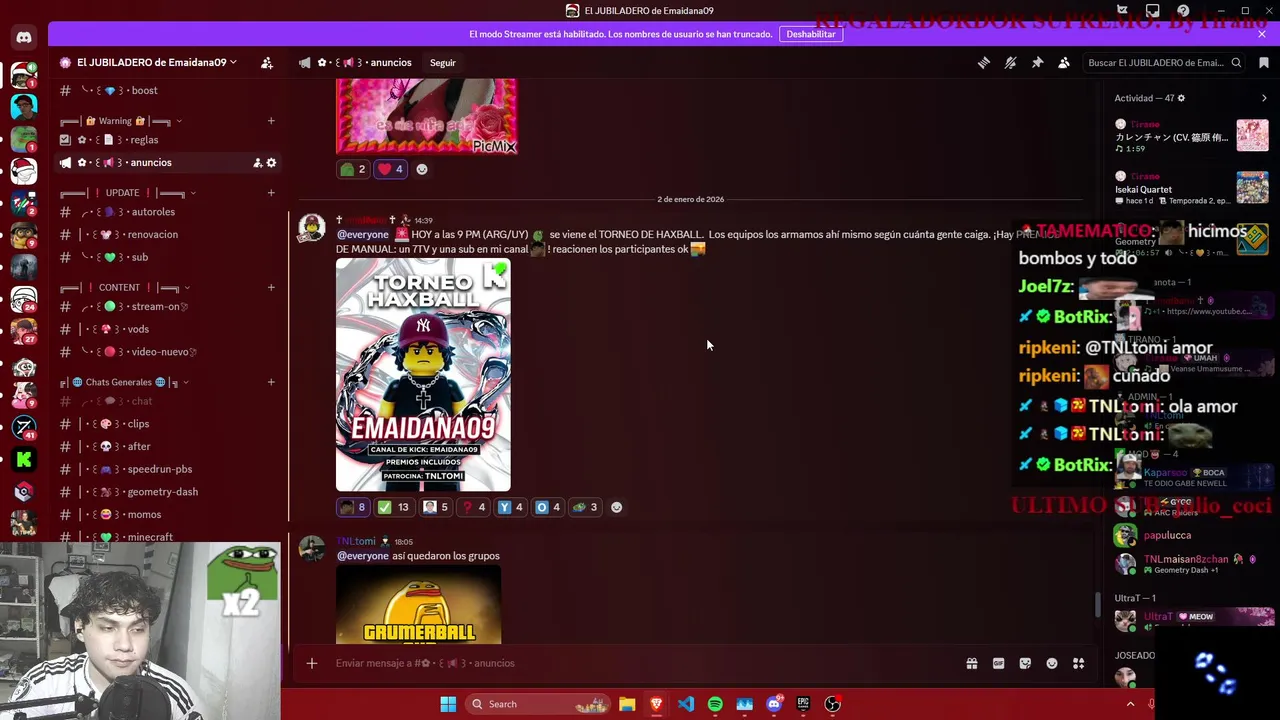1280x720 pixels.
Task: Open pinned messages in channel header
Action: [x=1037, y=62]
